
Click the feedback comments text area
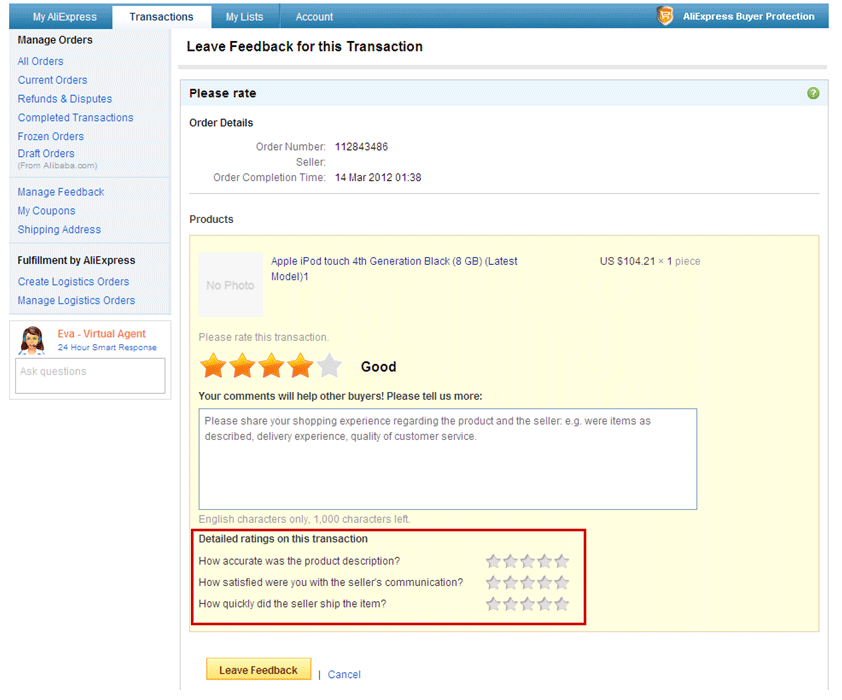[x=447, y=459]
